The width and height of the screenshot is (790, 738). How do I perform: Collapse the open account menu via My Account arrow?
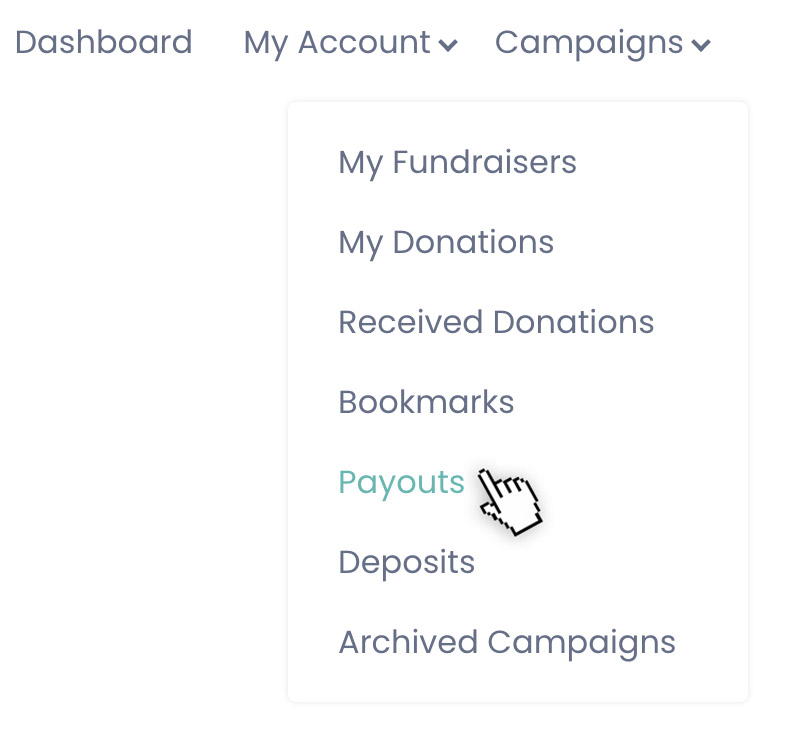(448, 46)
